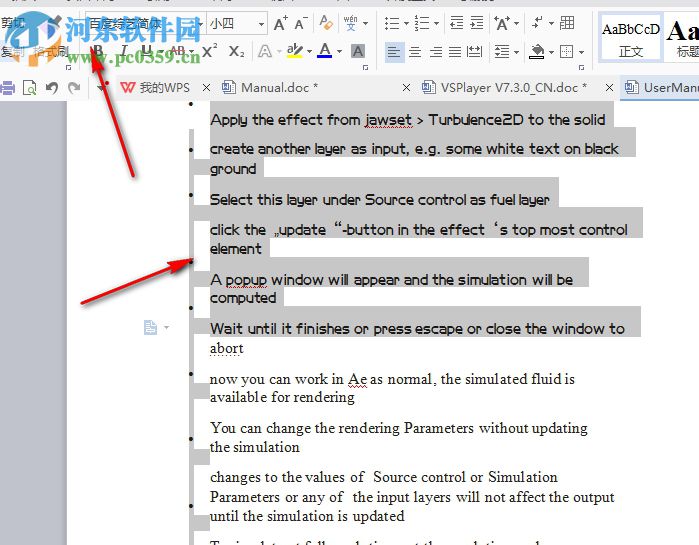Click the print icon in quick access

coord(7,87)
